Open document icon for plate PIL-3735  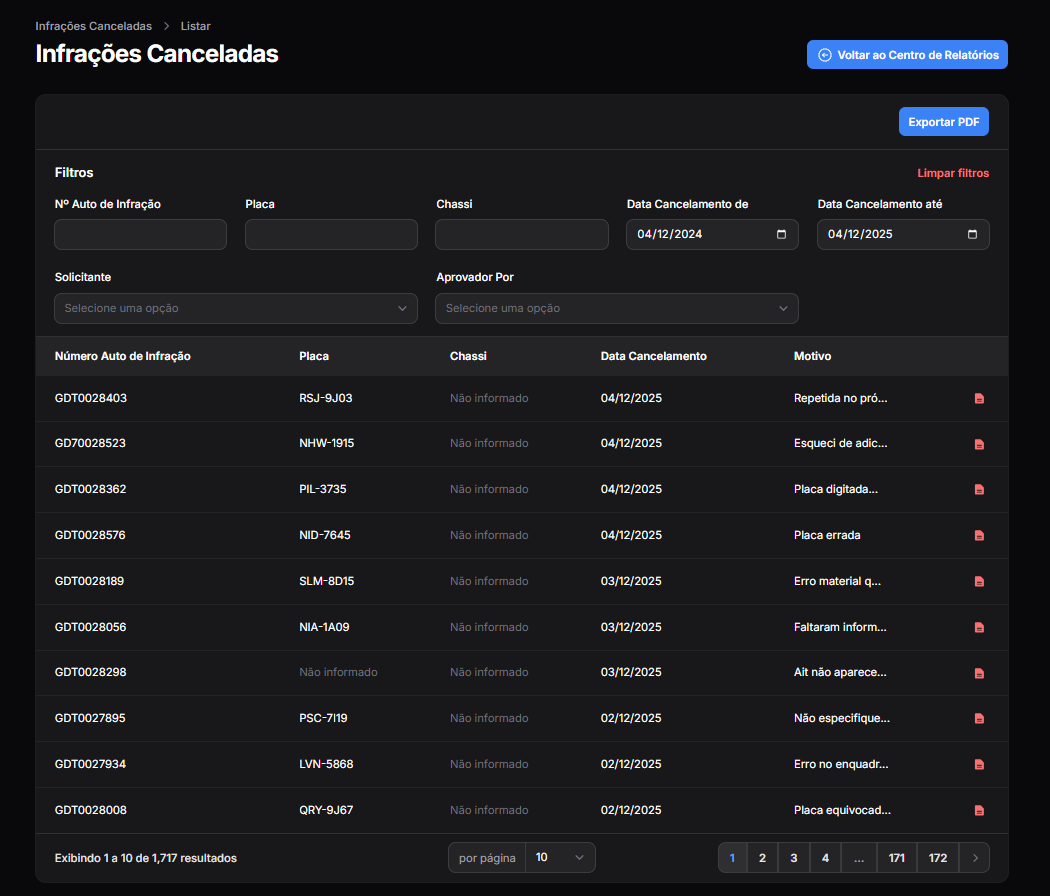coord(979,490)
